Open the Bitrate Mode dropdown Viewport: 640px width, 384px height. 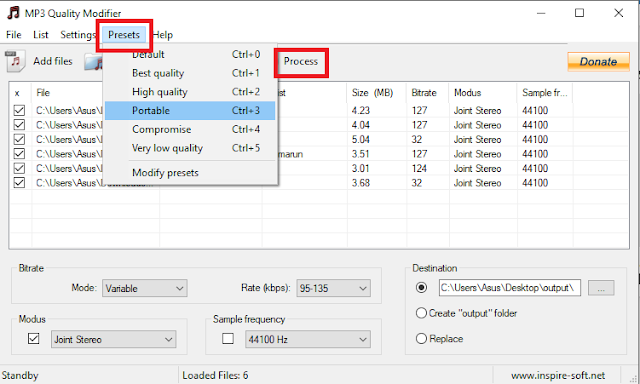point(144,288)
